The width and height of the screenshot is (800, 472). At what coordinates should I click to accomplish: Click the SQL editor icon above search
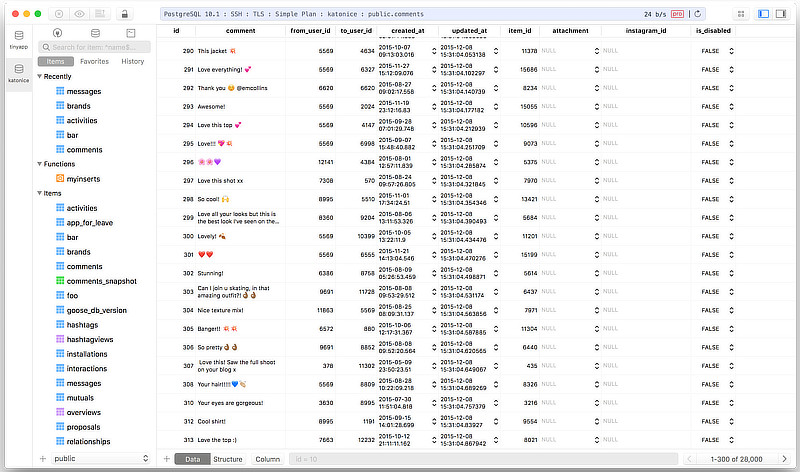pos(131,33)
